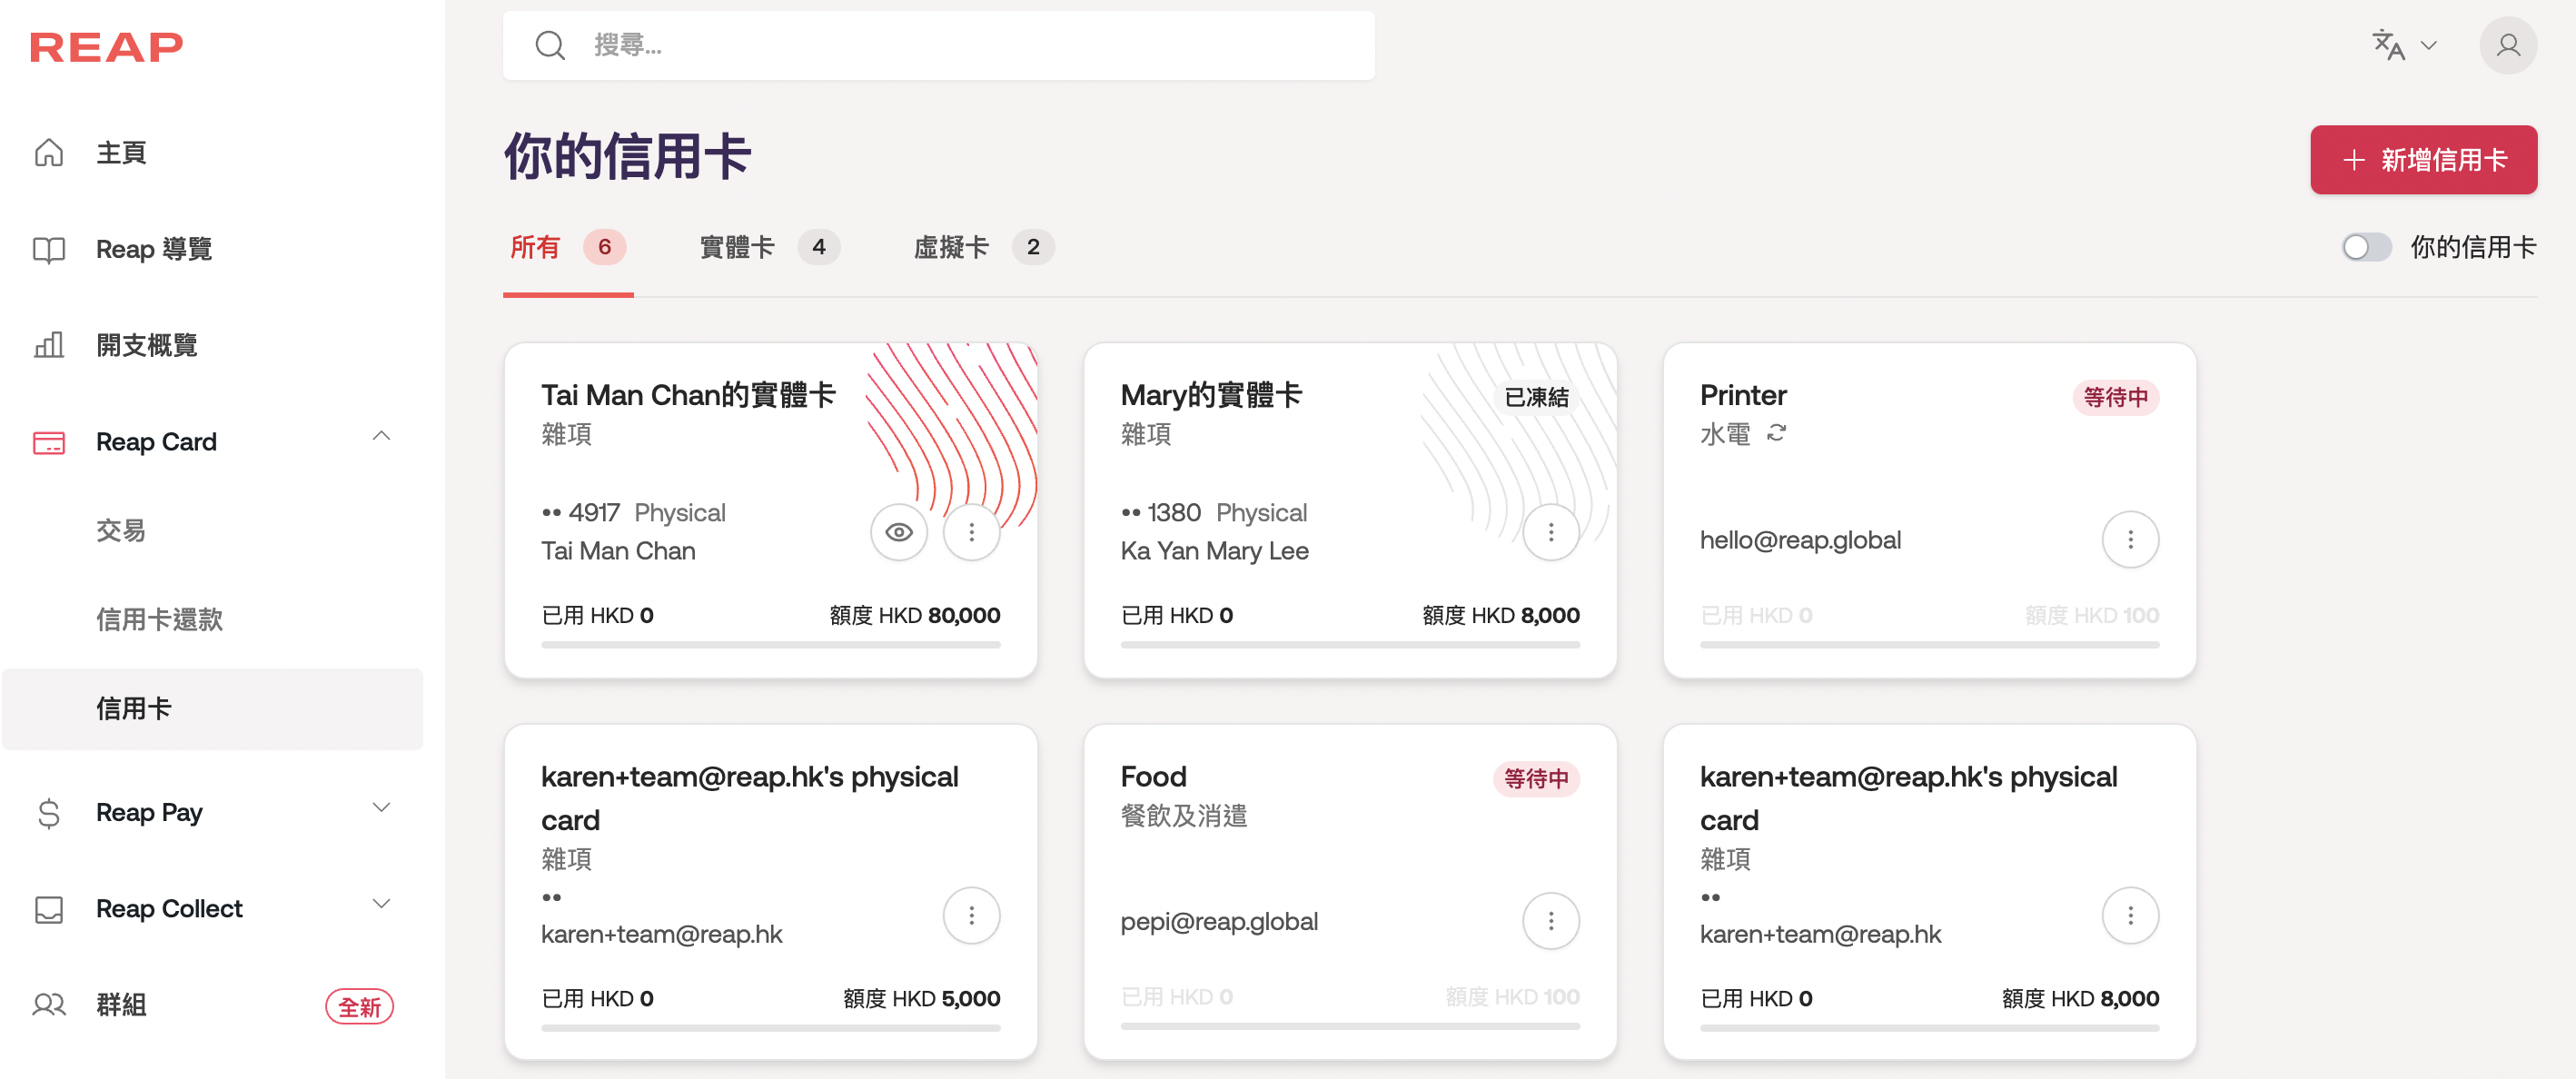This screenshot has width=2576, height=1079.
Task: Reveal Tai Man Chan card details eye icon
Action: tap(899, 532)
